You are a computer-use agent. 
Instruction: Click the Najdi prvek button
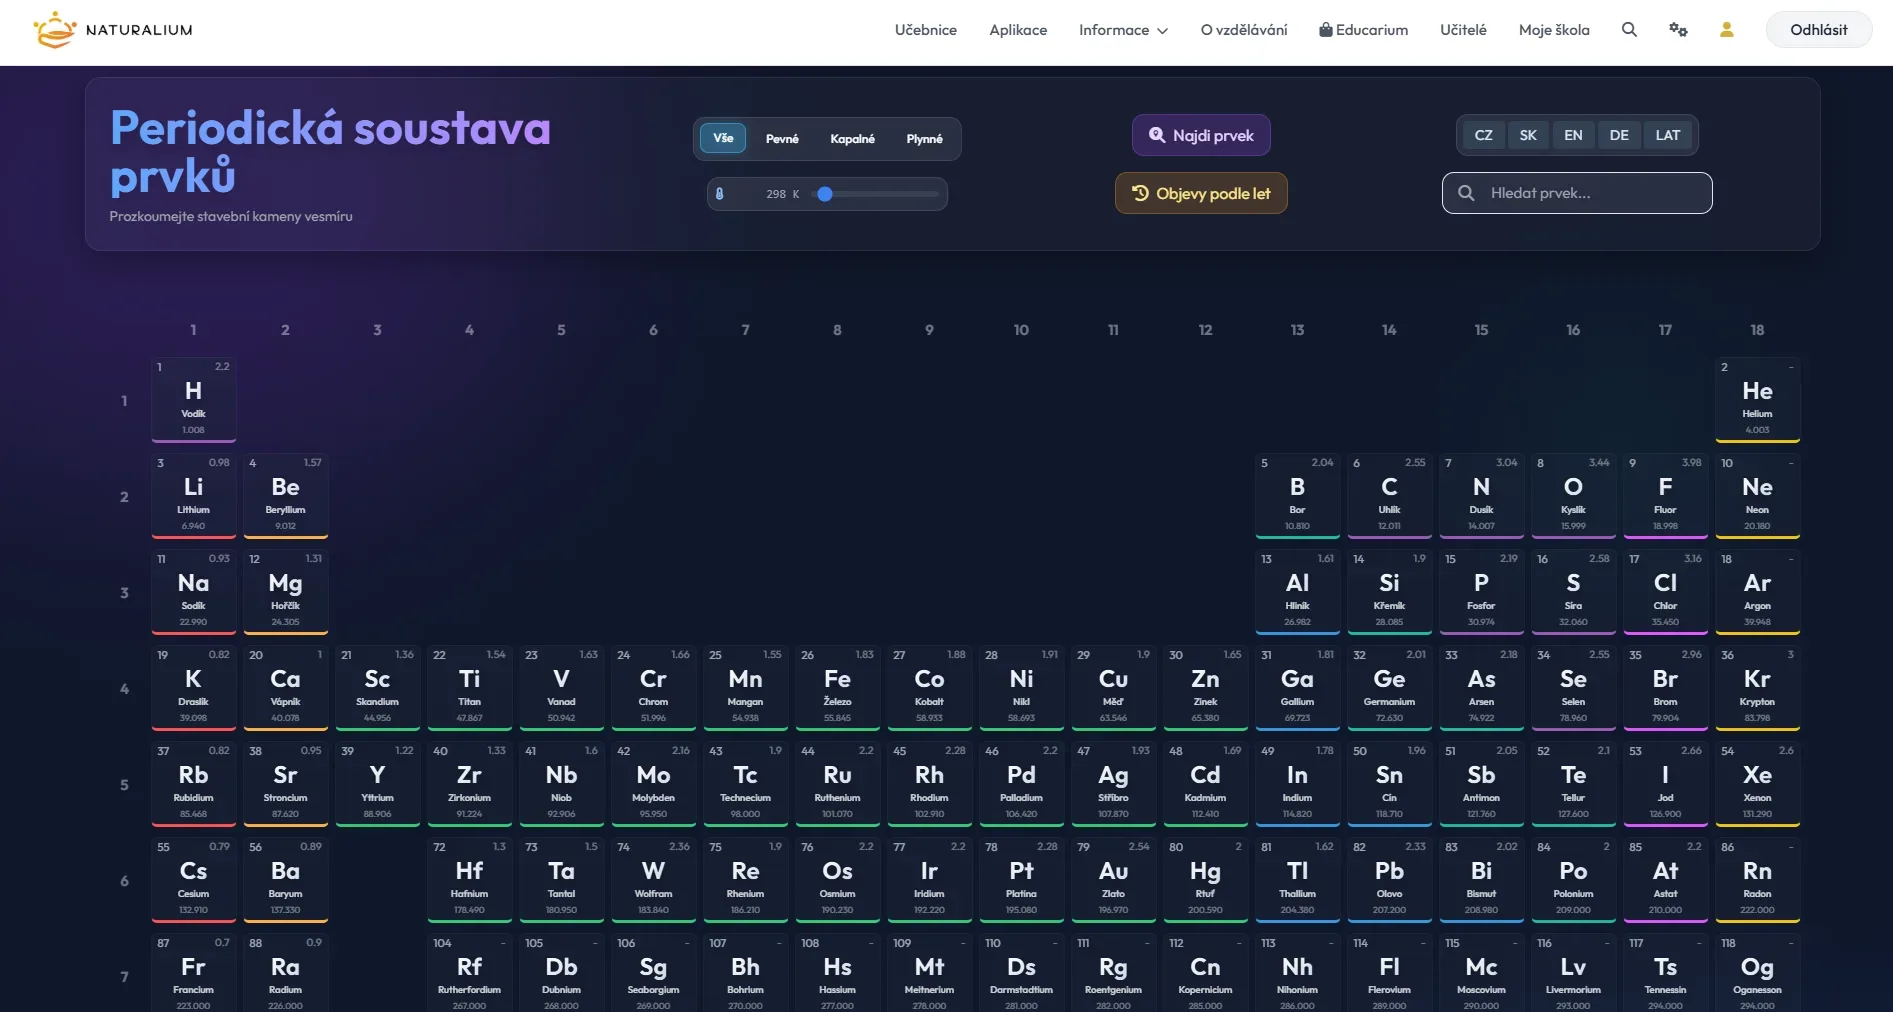(x=1201, y=135)
